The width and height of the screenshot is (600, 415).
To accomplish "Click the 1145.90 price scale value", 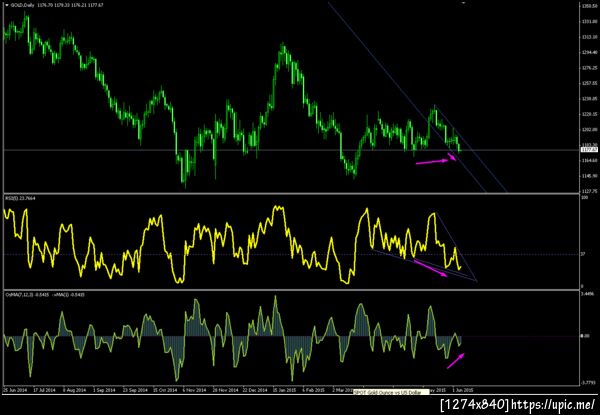I will pos(589,176).
